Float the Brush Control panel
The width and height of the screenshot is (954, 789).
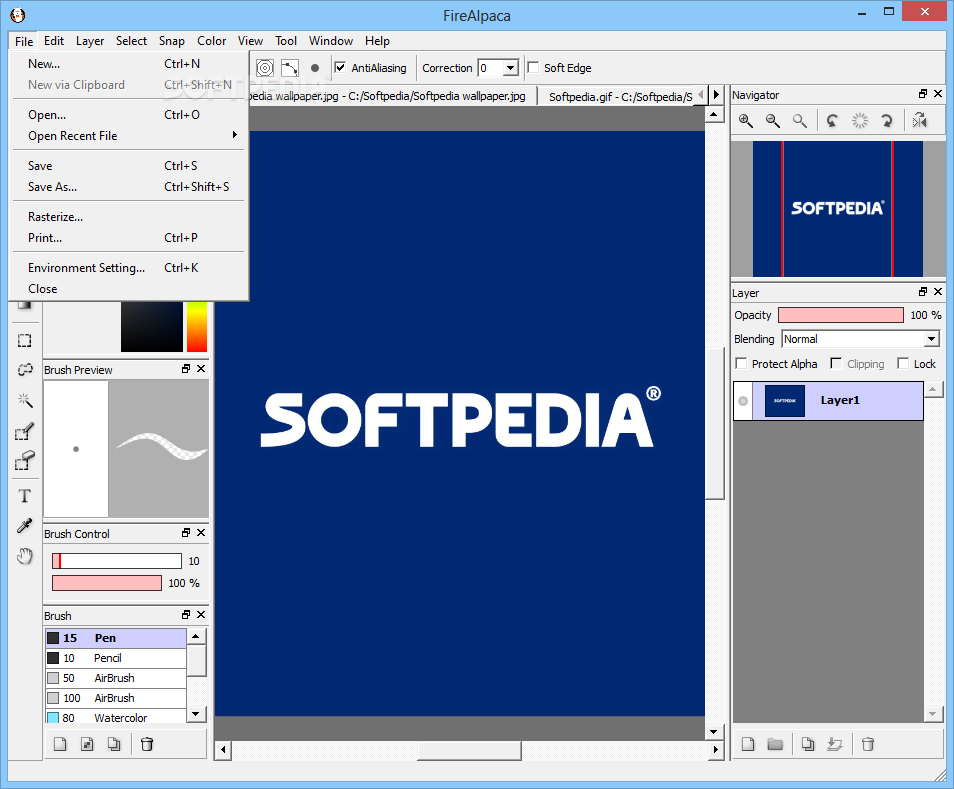(186, 533)
